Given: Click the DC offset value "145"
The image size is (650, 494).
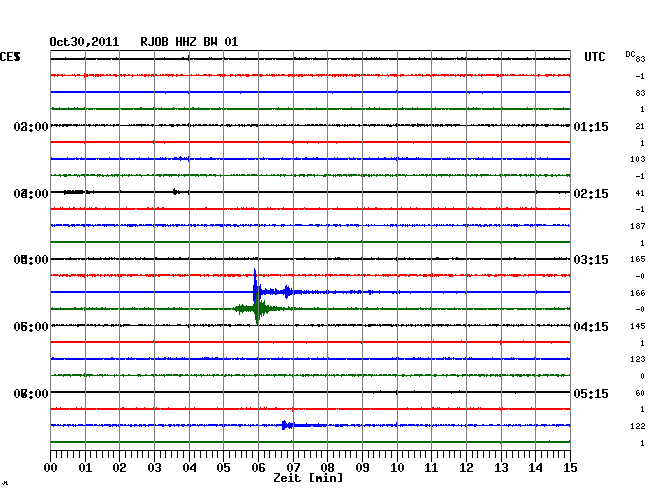Looking at the screenshot, I should pos(638,326).
